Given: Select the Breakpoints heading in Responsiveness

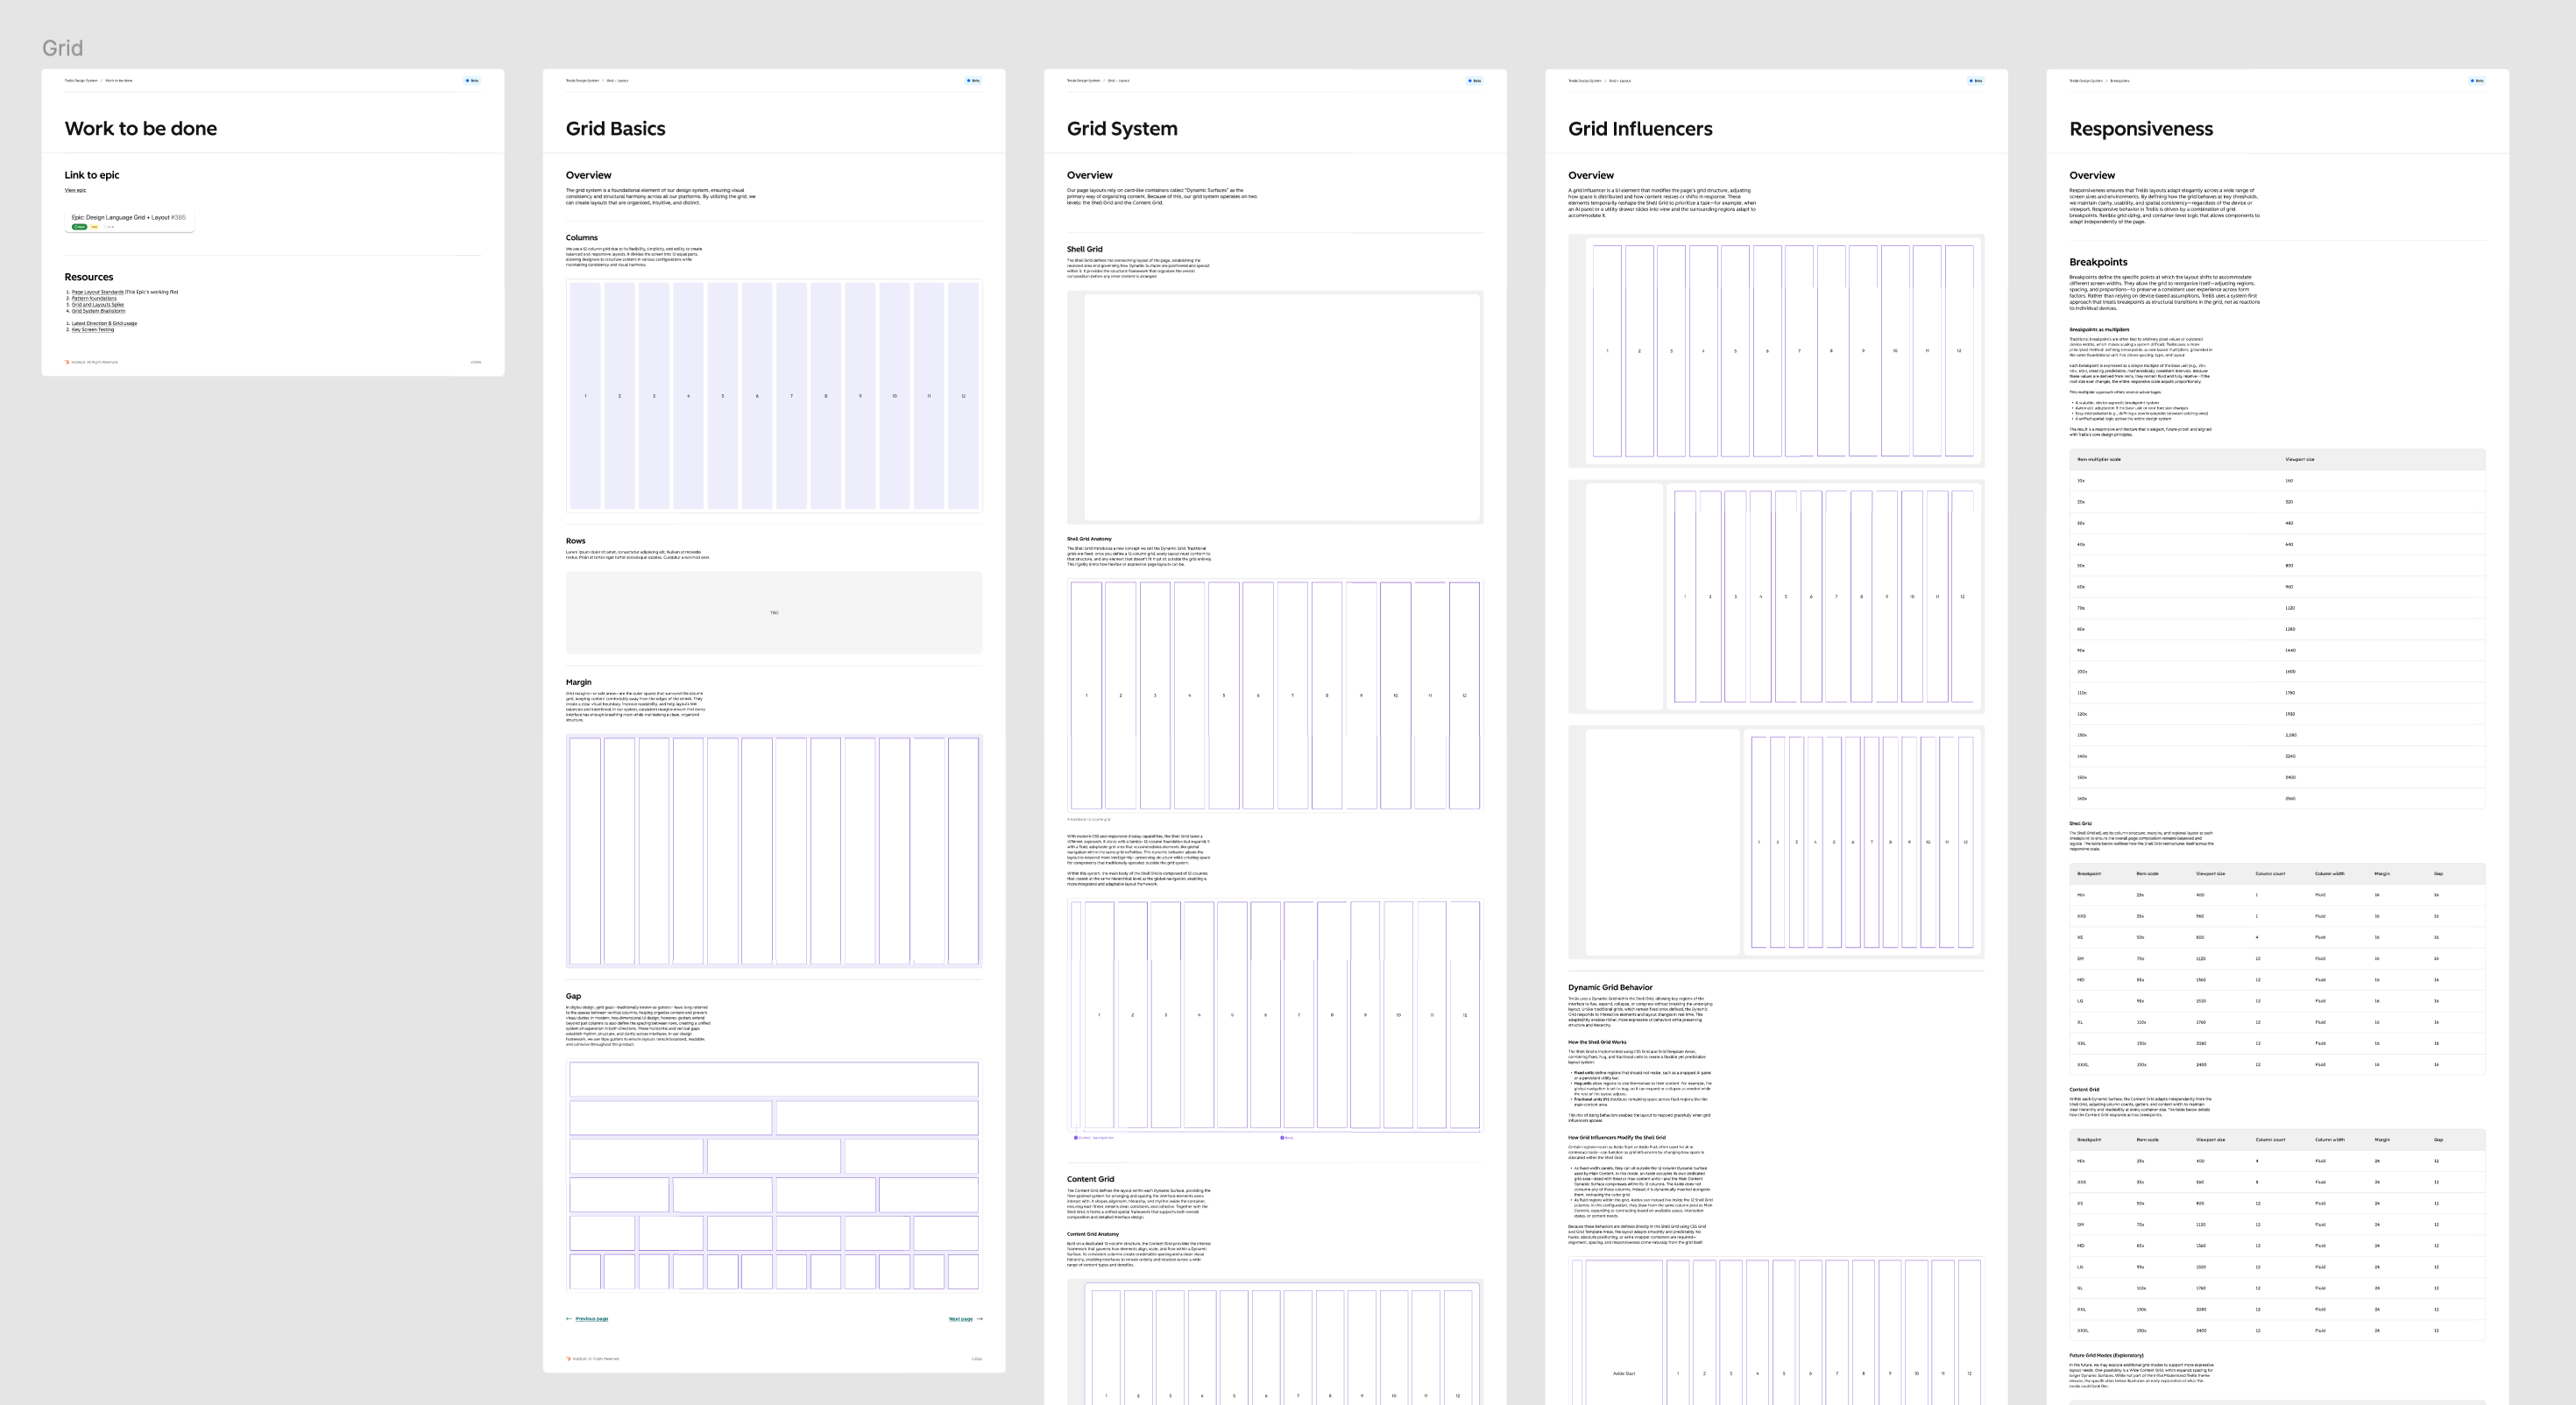Looking at the screenshot, I should pyautogui.click(x=2098, y=262).
